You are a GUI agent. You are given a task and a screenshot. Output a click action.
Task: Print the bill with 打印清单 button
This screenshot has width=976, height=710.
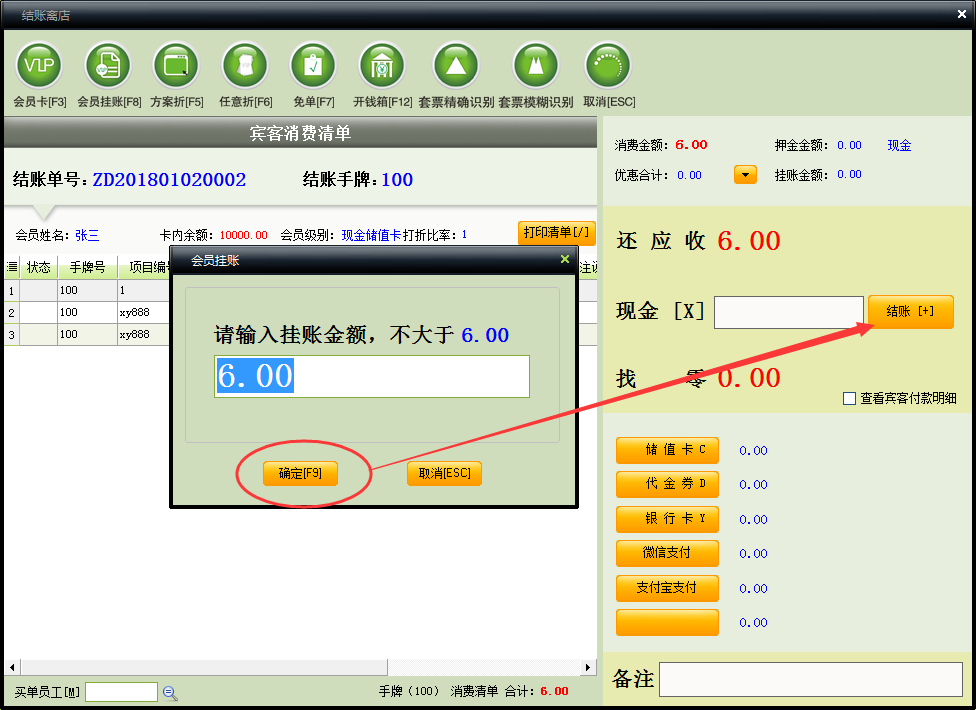pyautogui.click(x=556, y=232)
